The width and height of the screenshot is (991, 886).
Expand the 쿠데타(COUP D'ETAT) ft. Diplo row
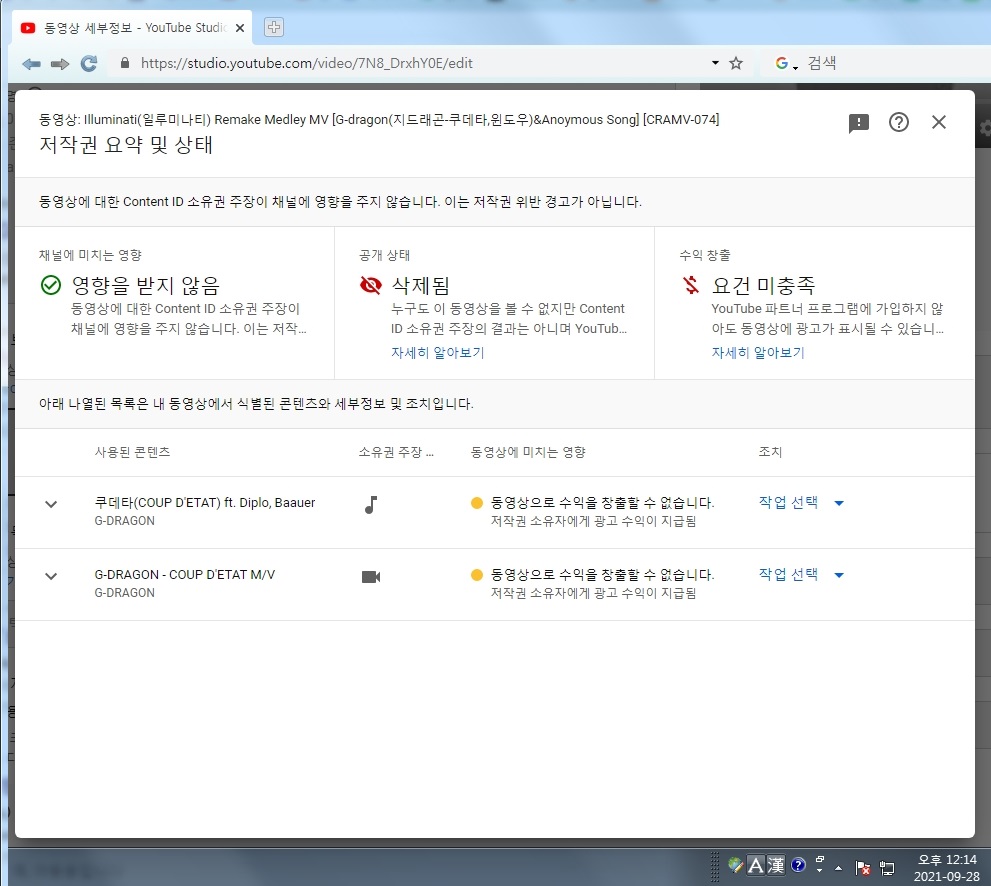click(x=51, y=504)
